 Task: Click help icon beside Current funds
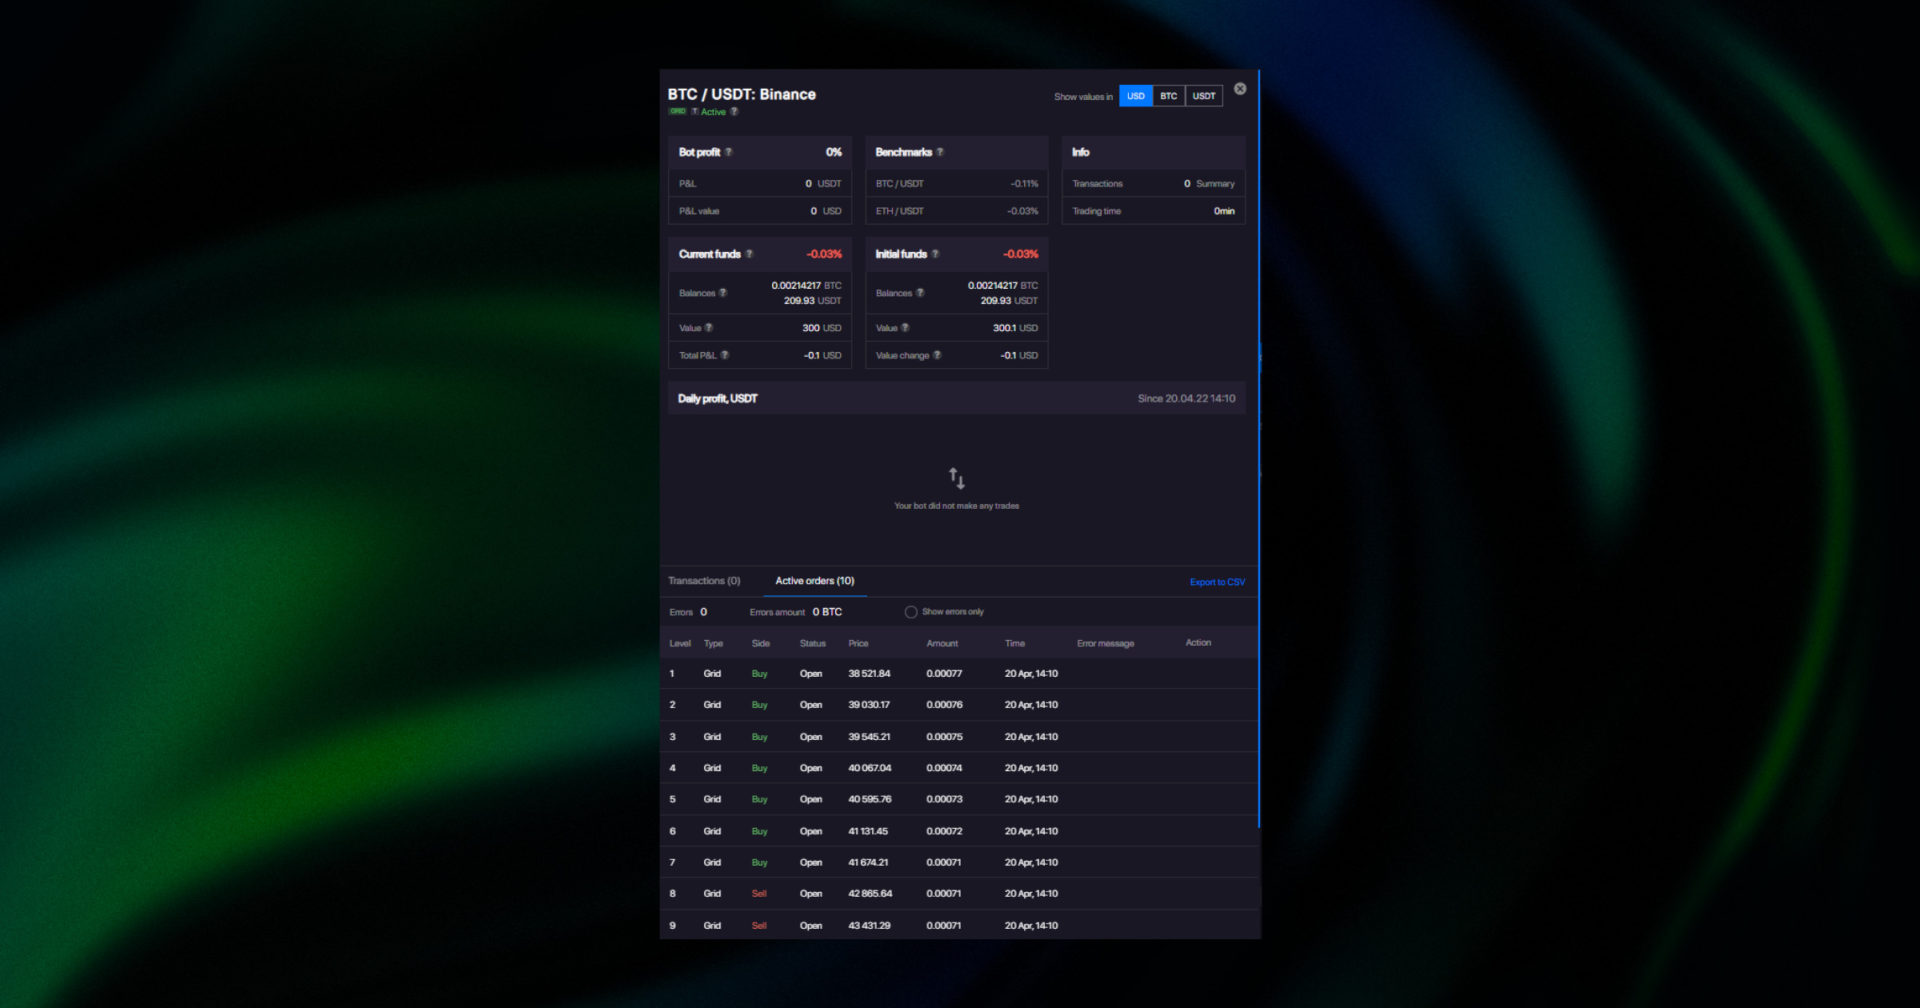point(749,254)
